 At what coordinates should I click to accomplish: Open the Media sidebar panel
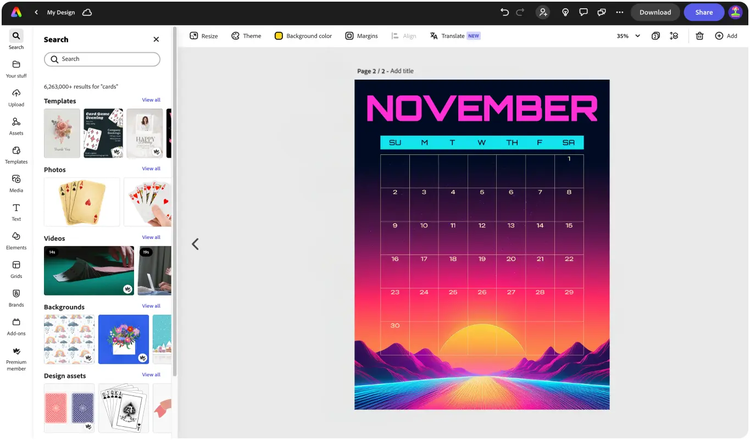16,183
